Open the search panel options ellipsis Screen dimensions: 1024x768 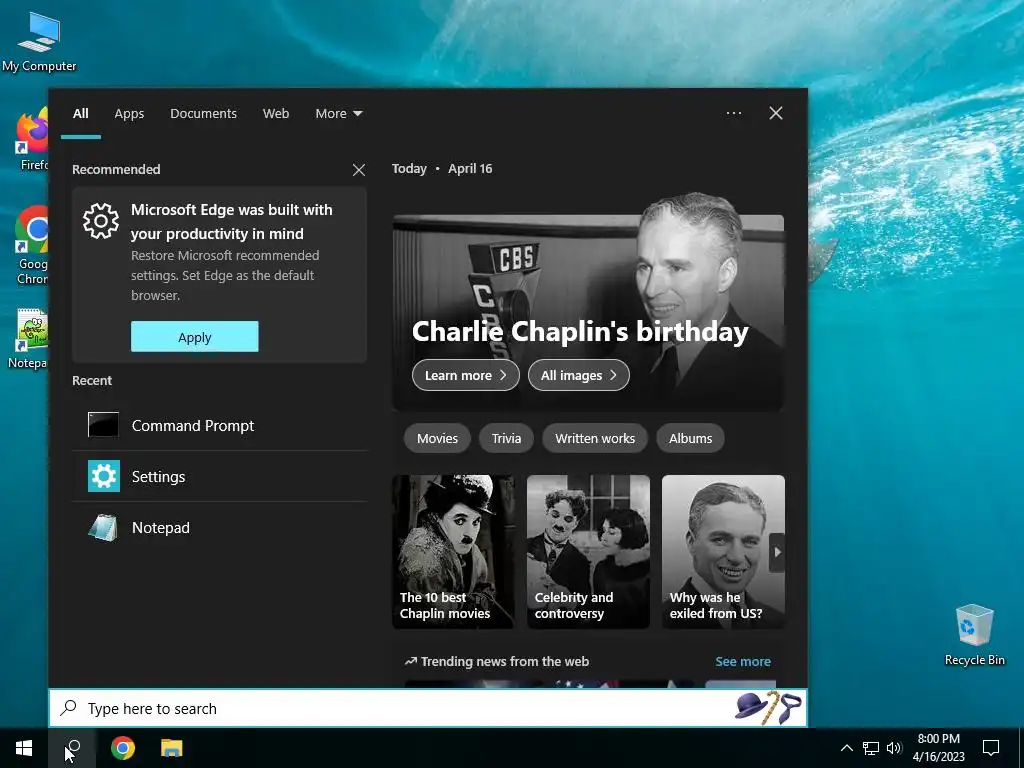[x=734, y=113]
